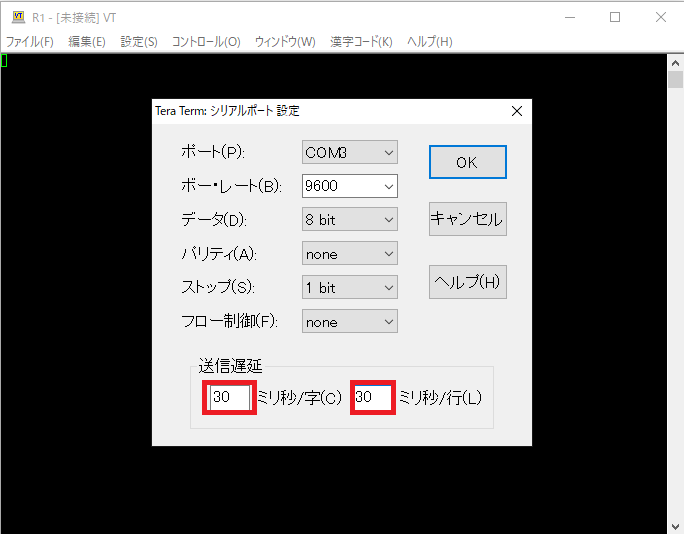Image resolution: width=684 pixels, height=534 pixels.
Task: Click the ボー・レート(B) label
Action: (231, 186)
